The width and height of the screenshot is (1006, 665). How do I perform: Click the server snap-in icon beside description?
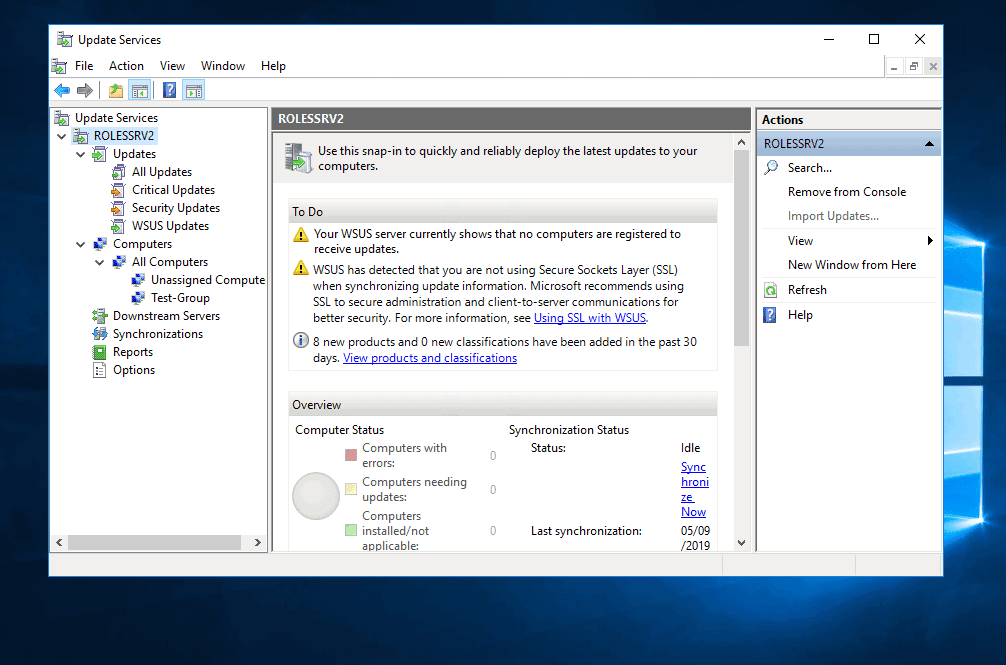point(298,158)
